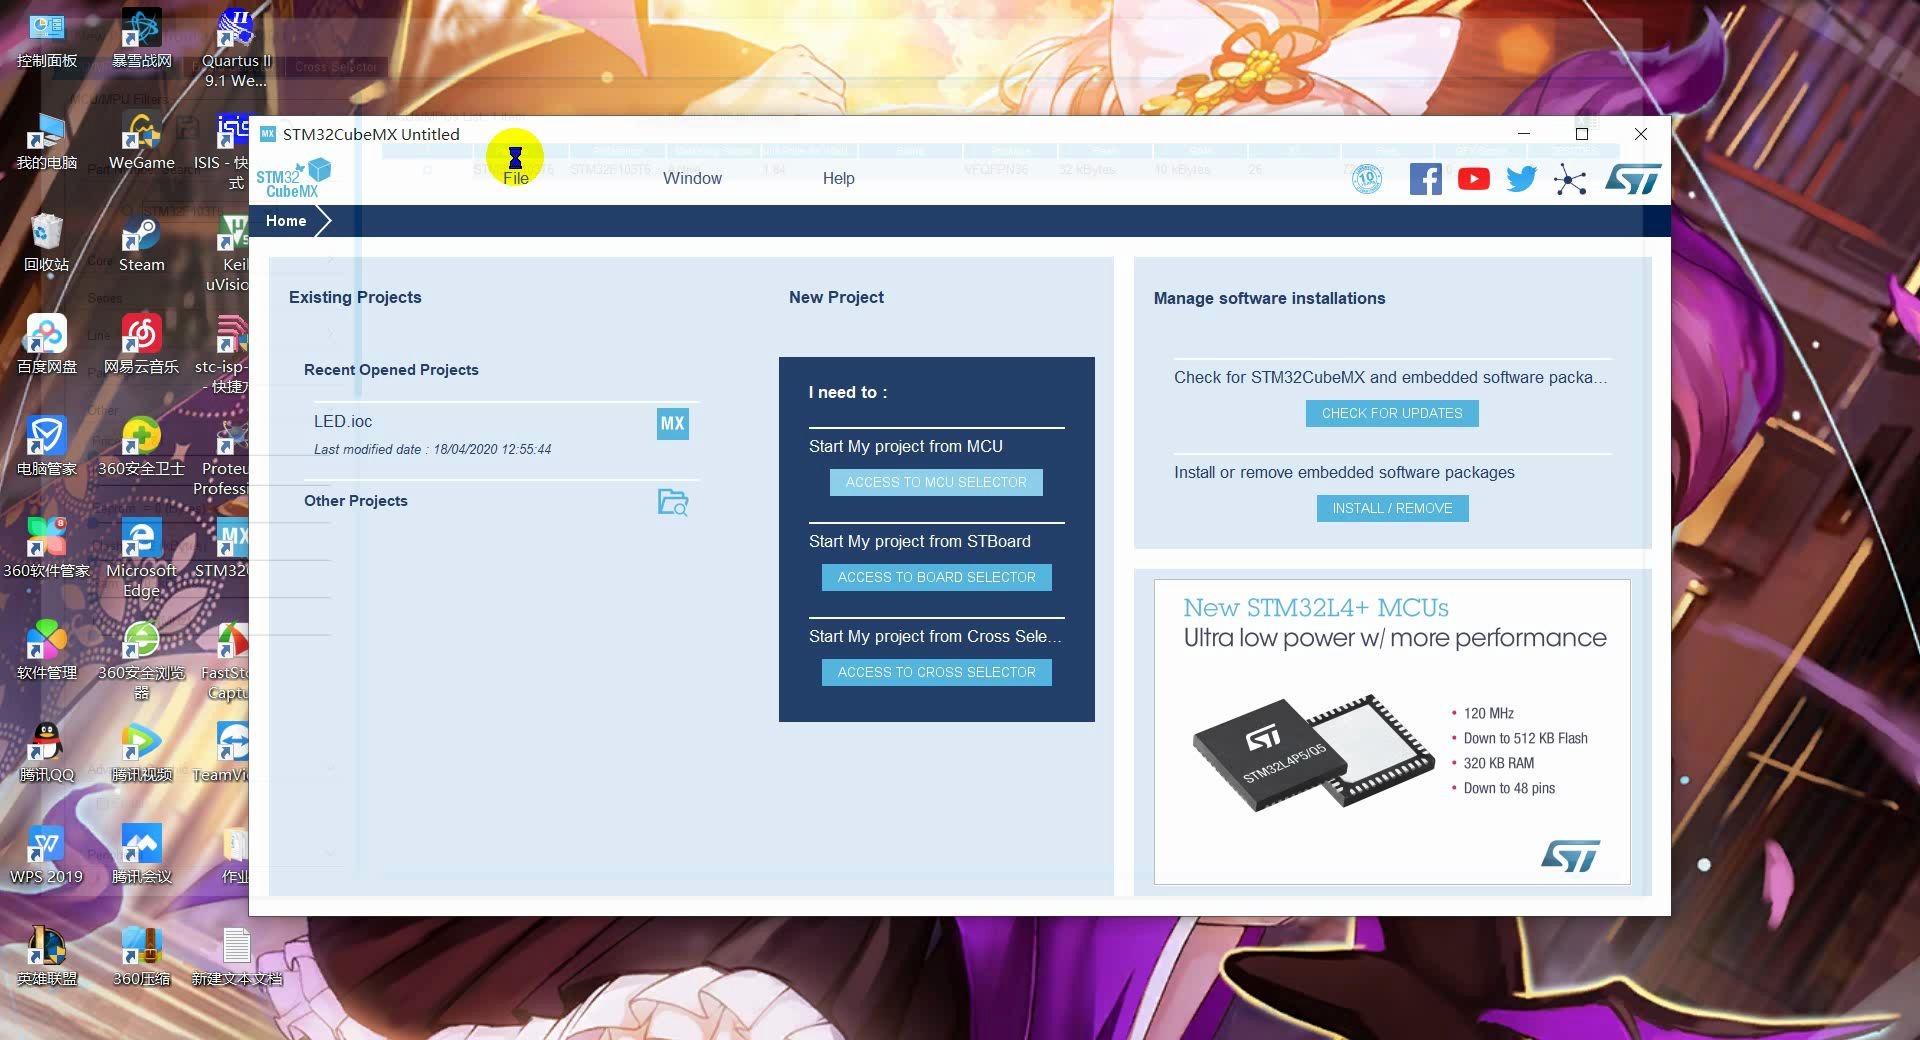The width and height of the screenshot is (1920, 1040).
Task: Open the ST Twitter icon
Action: [x=1521, y=179]
